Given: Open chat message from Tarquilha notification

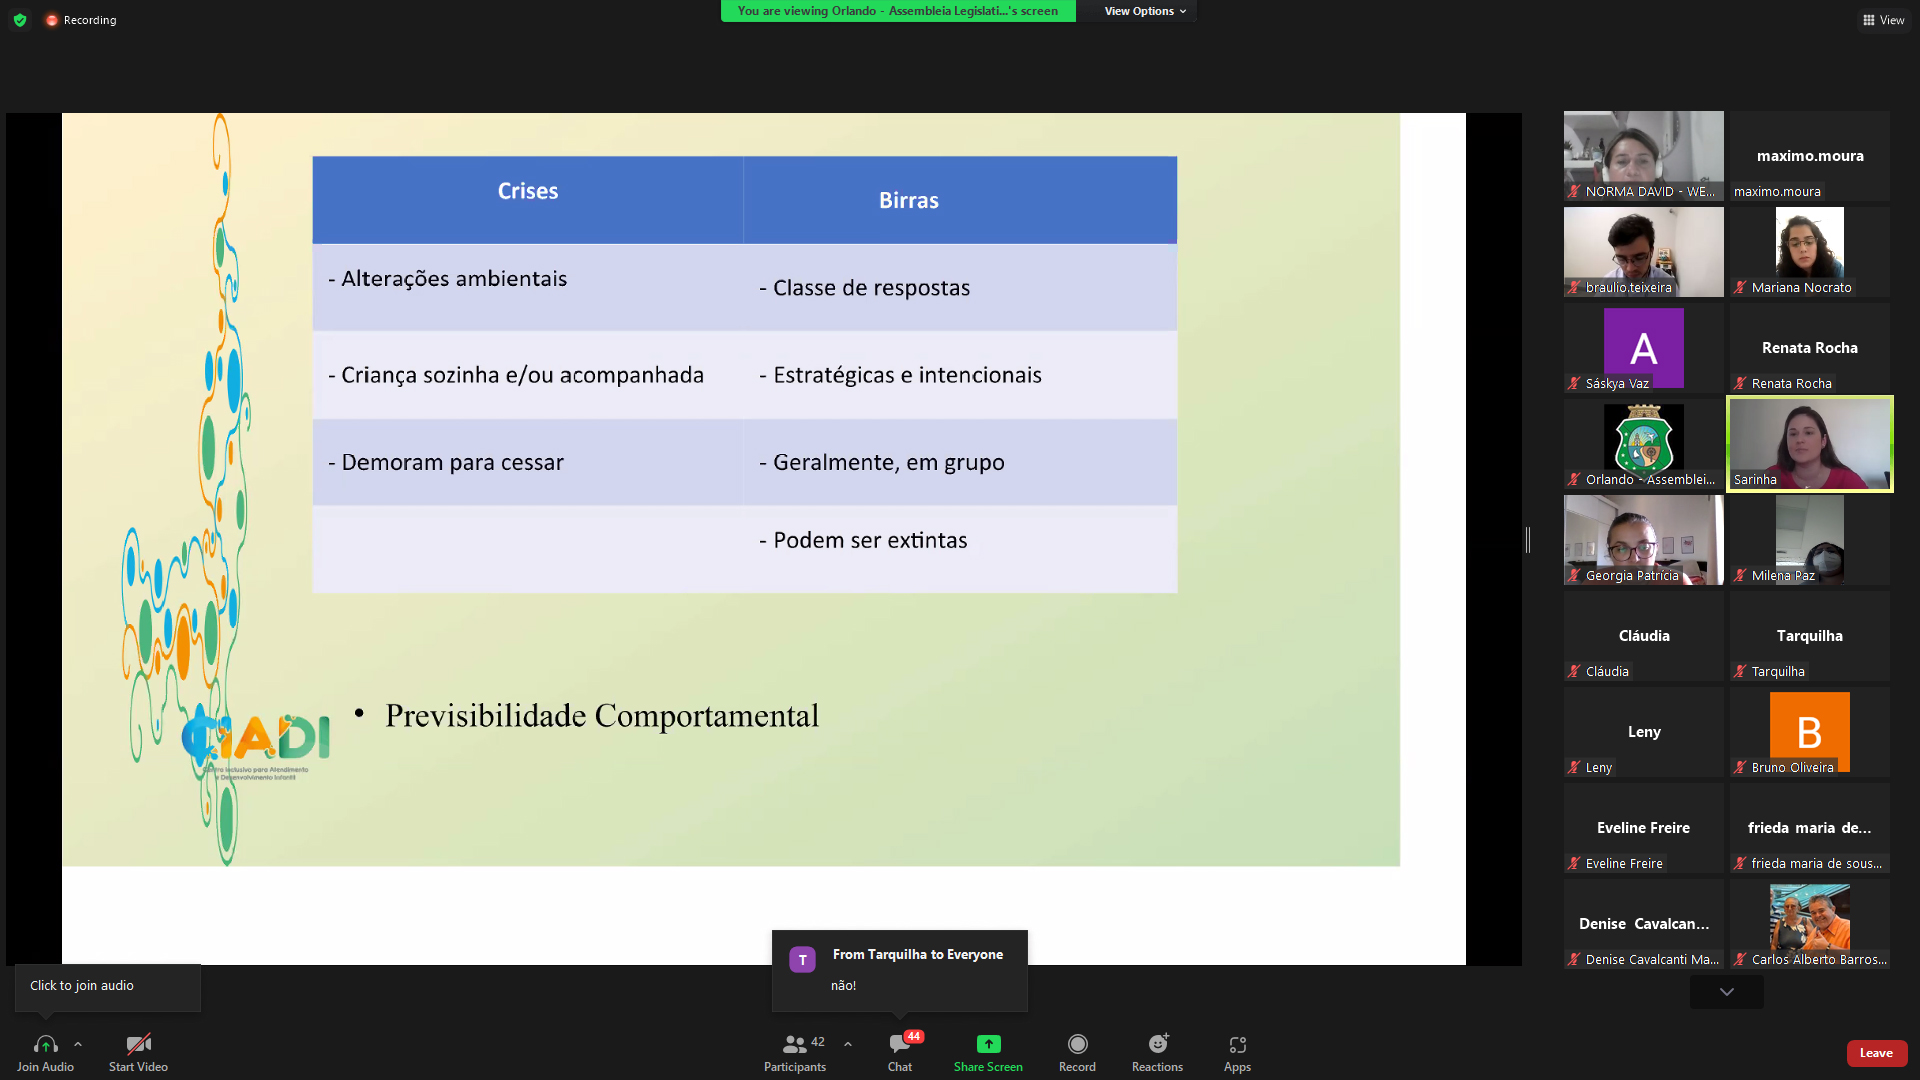Looking at the screenshot, I should pyautogui.click(x=899, y=970).
